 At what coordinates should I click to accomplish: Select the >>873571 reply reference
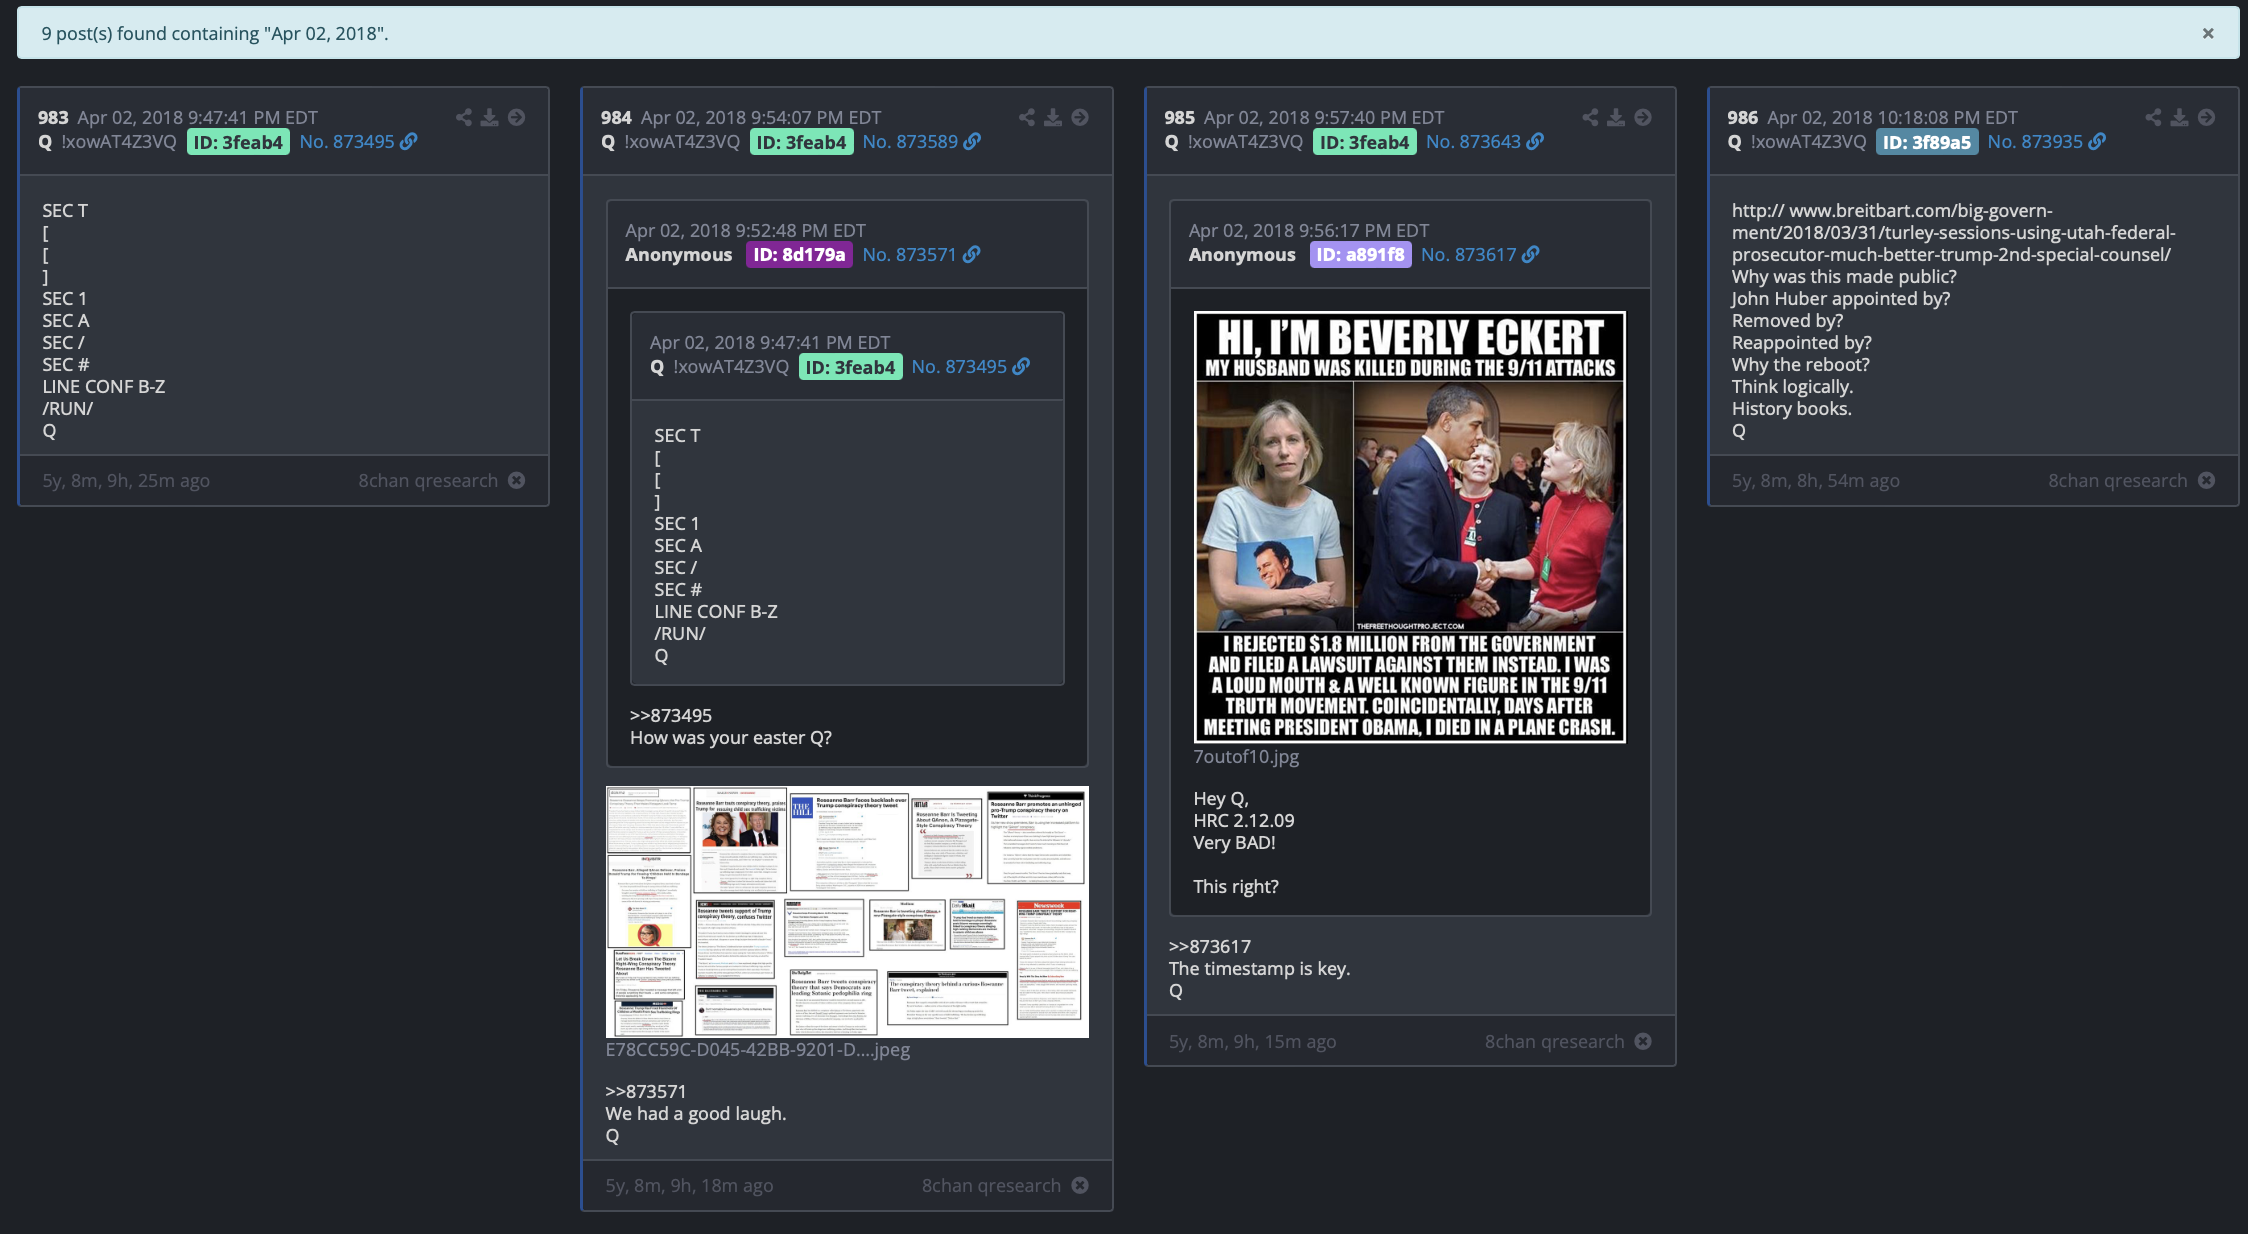(x=646, y=1092)
